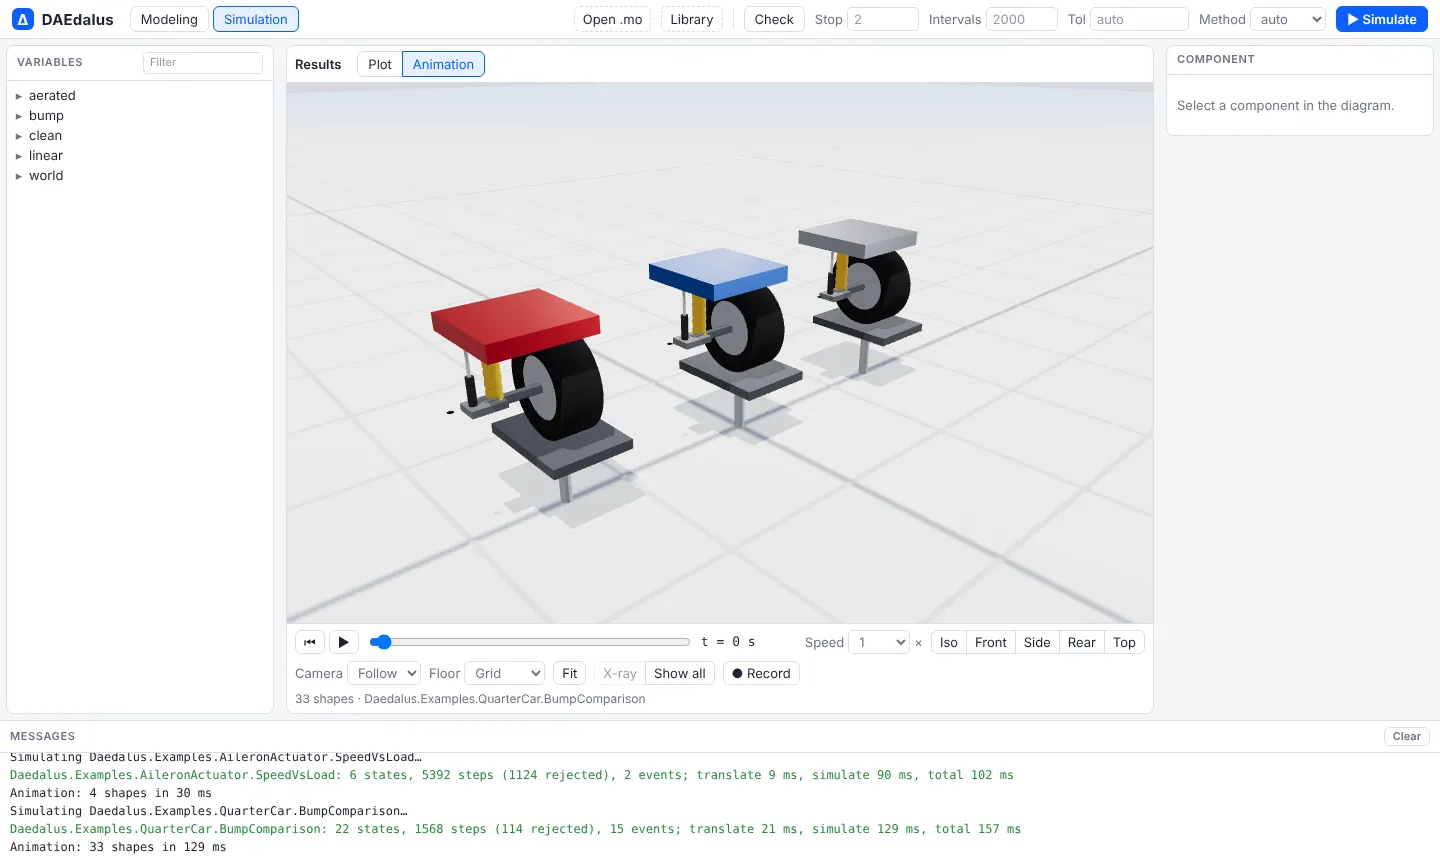Open the Plot results tab

[x=380, y=64]
